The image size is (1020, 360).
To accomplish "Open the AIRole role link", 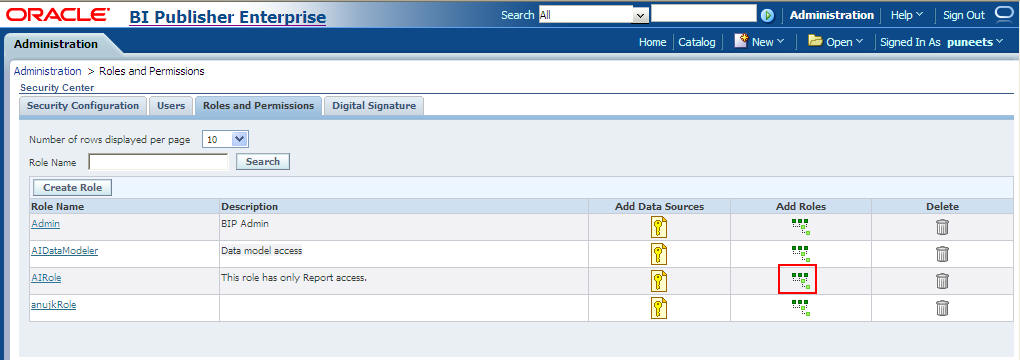I will [x=46, y=277].
